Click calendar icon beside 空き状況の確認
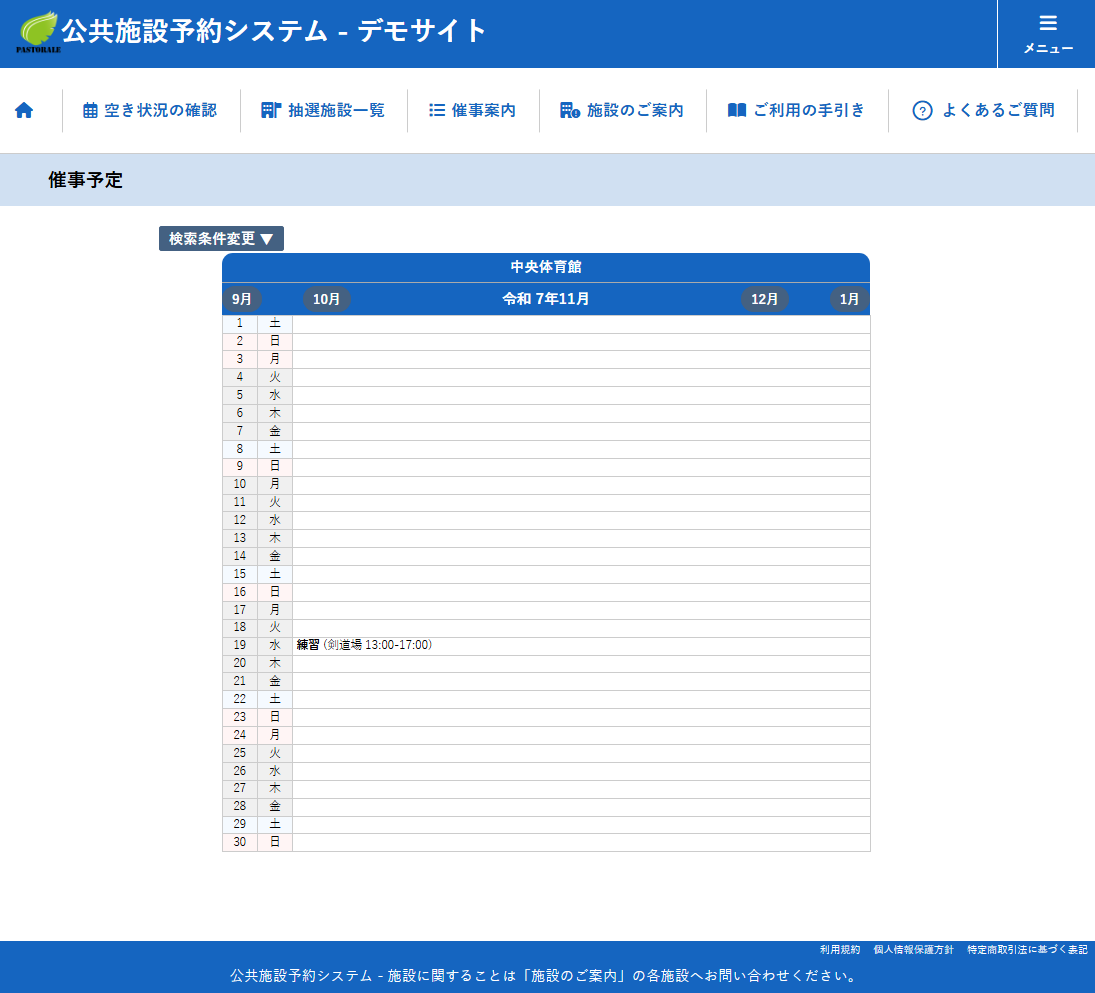Screen dimensions: 1095x993 coord(90,111)
